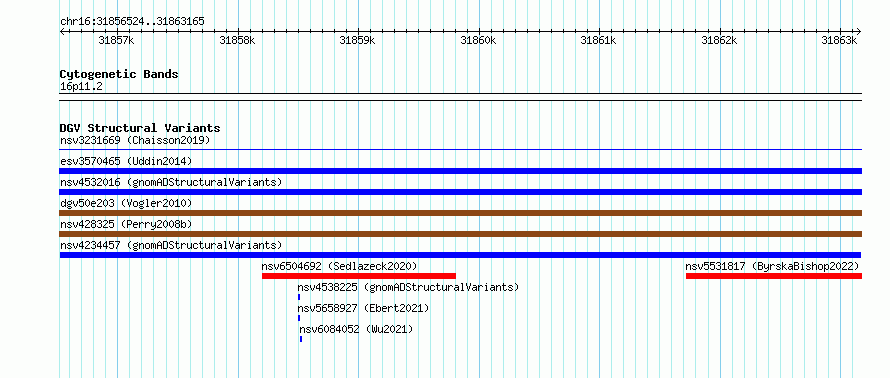Click the chr16:31856524..31863165 coordinate label
Viewport: 890px width, 378px height.
pyautogui.click(x=132, y=22)
